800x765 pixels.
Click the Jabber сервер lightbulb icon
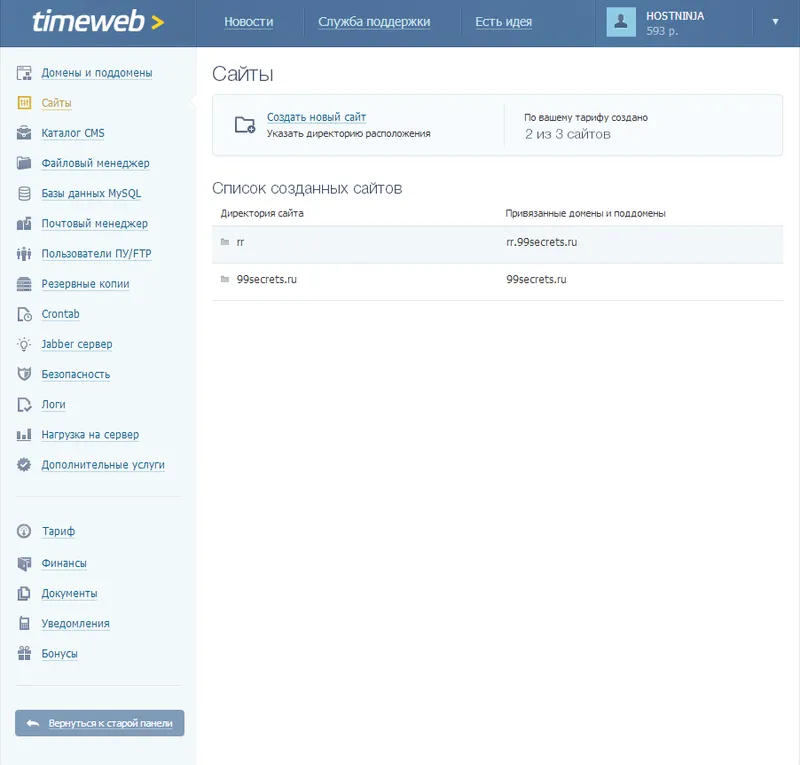click(x=24, y=344)
